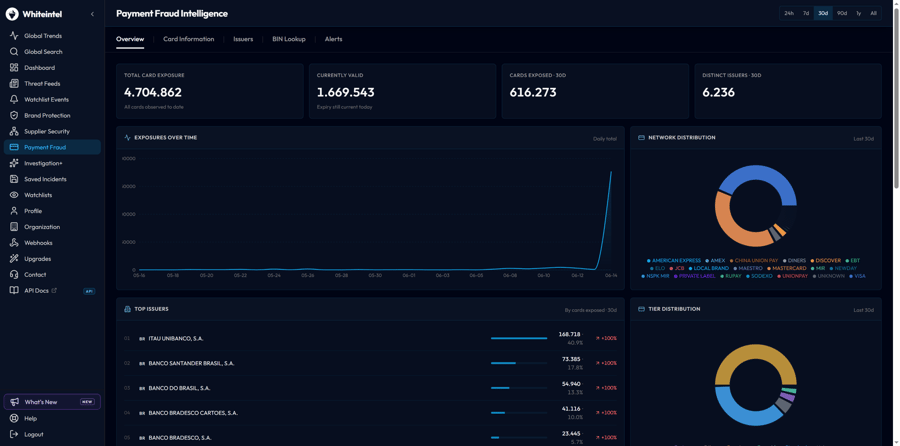The width and height of the screenshot is (900, 446).
Task: Open Help at the sidebar bottom
Action: [52, 418]
